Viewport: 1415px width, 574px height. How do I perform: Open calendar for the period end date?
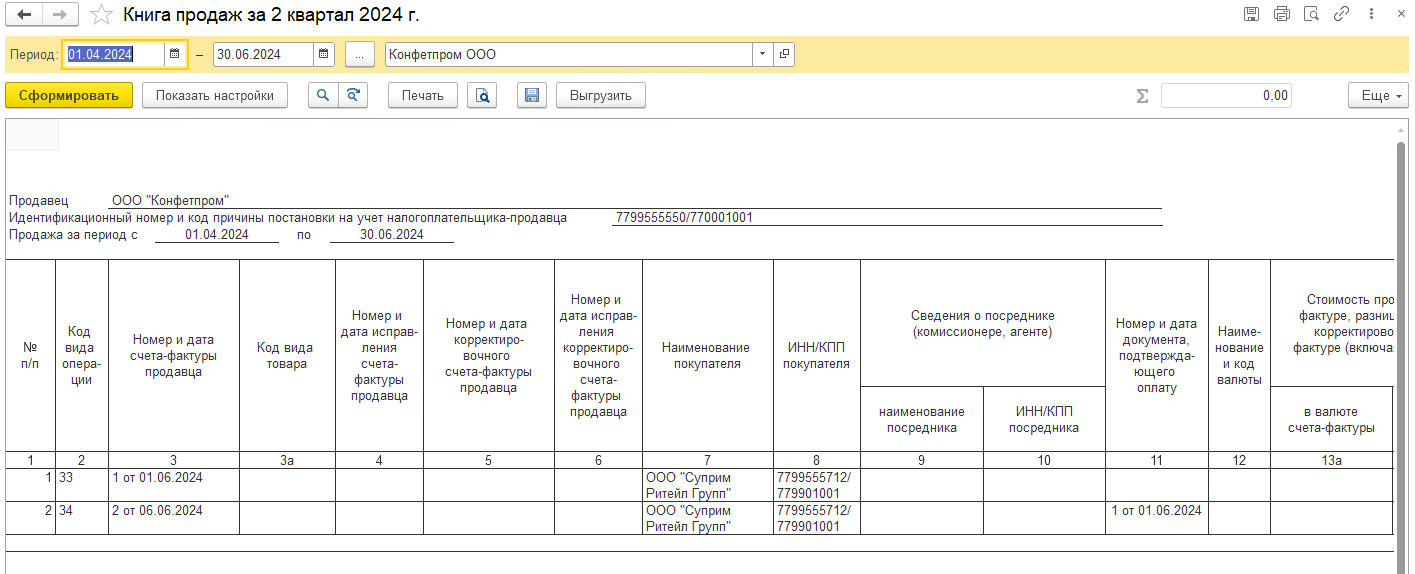point(324,54)
